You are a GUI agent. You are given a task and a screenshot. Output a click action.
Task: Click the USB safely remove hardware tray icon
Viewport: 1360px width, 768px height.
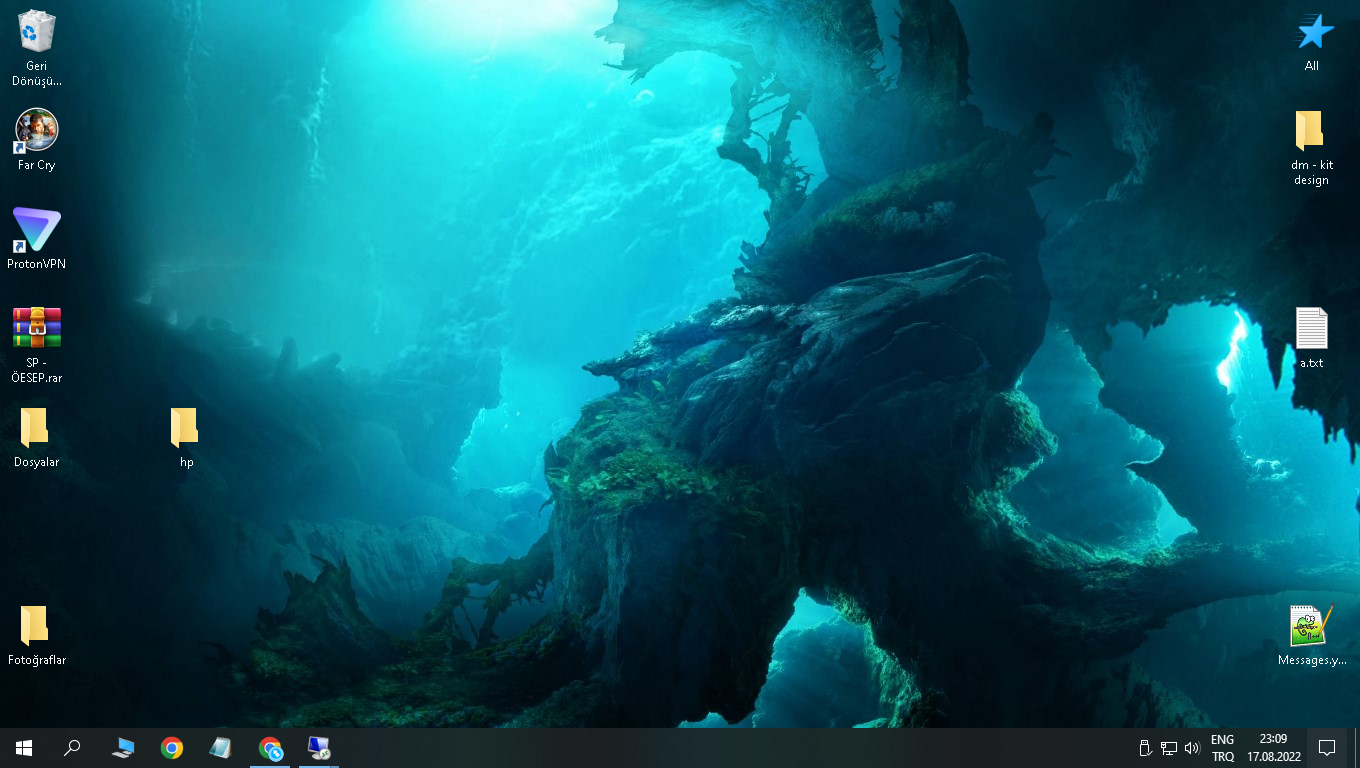(x=1146, y=747)
